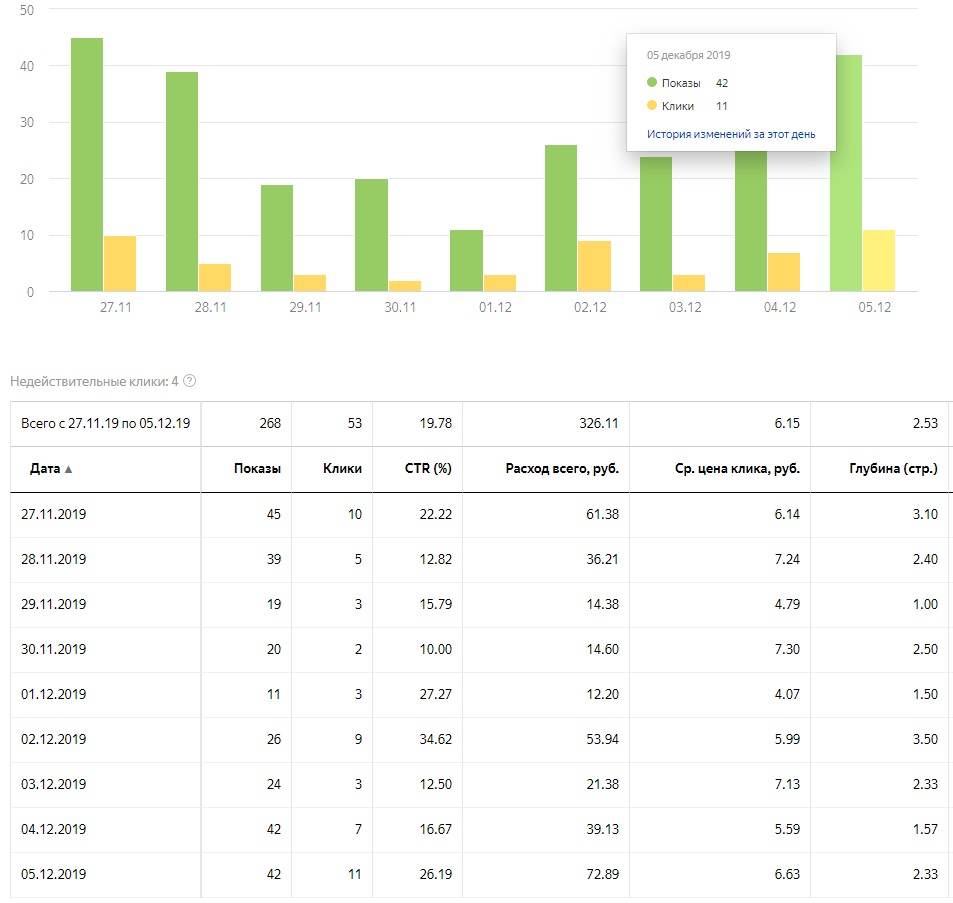This screenshot has width=953, height=903.
Task: Sort table by Показы column
Action: pos(257,468)
